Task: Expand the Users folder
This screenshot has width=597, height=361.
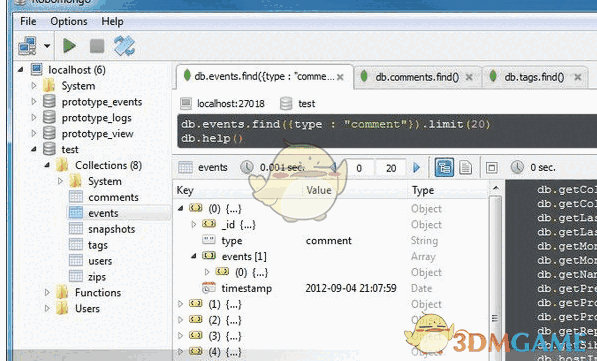Action: click(47, 308)
